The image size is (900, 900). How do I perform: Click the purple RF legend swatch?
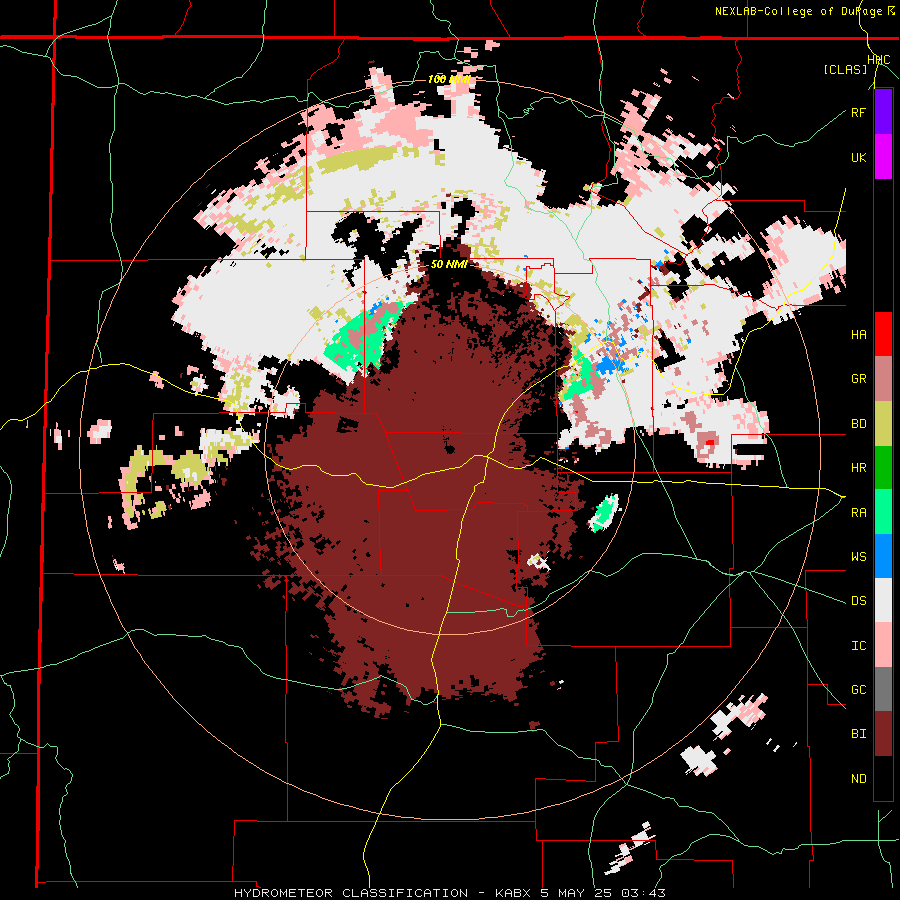pos(883,112)
